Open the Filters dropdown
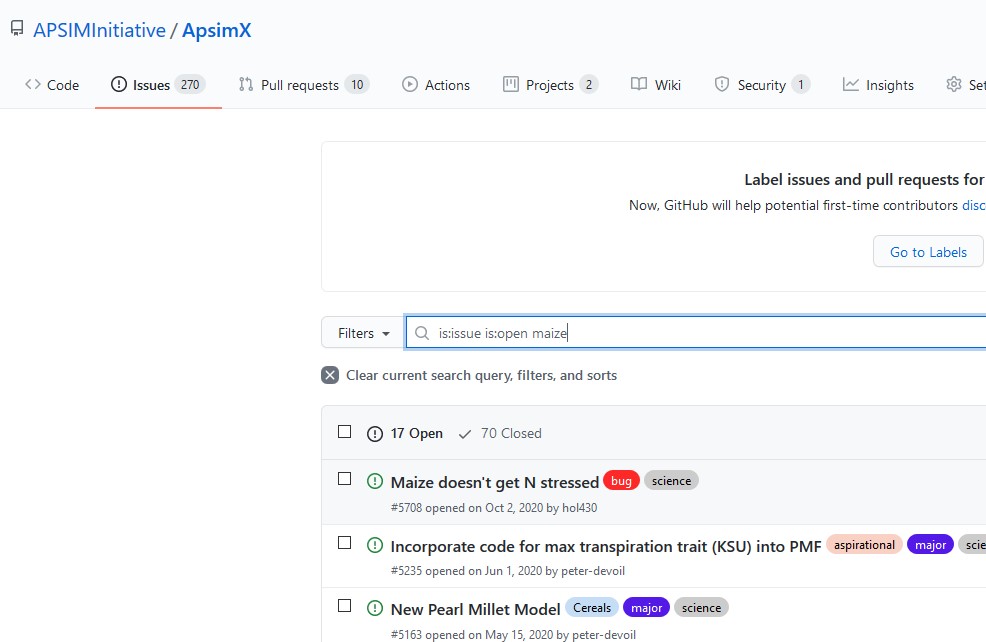Viewport: 986px width, 642px height. [363, 333]
